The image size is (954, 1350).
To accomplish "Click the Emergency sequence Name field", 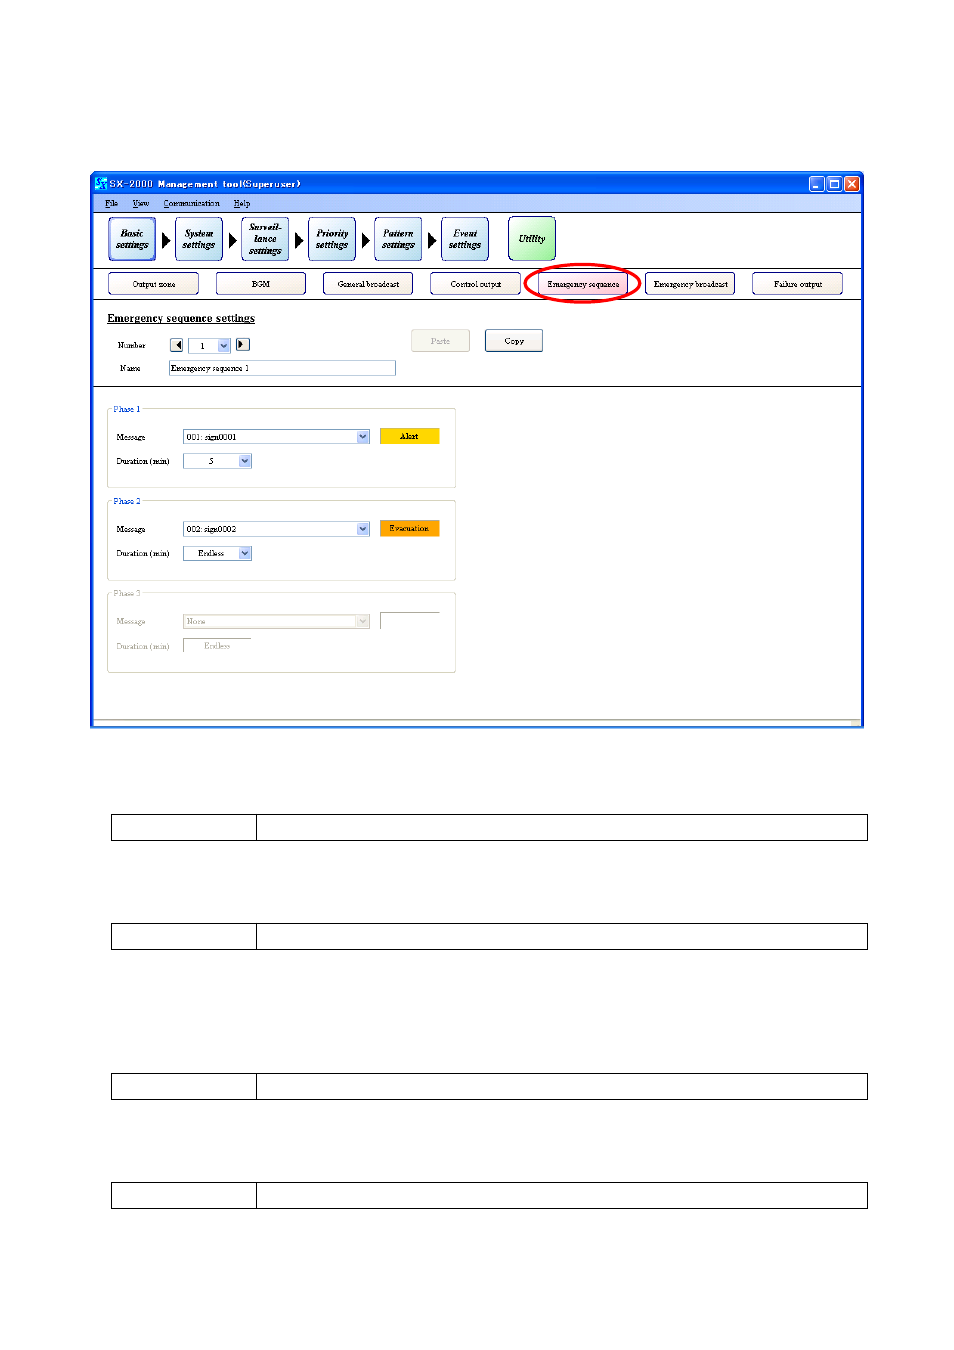I will pos(282,368).
